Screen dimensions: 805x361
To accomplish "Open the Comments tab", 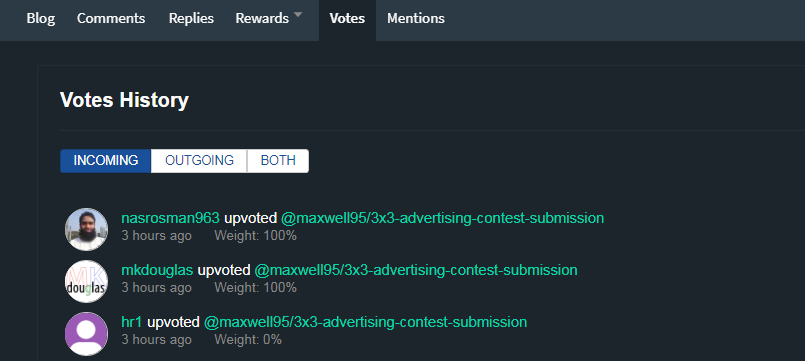I will [x=111, y=18].
